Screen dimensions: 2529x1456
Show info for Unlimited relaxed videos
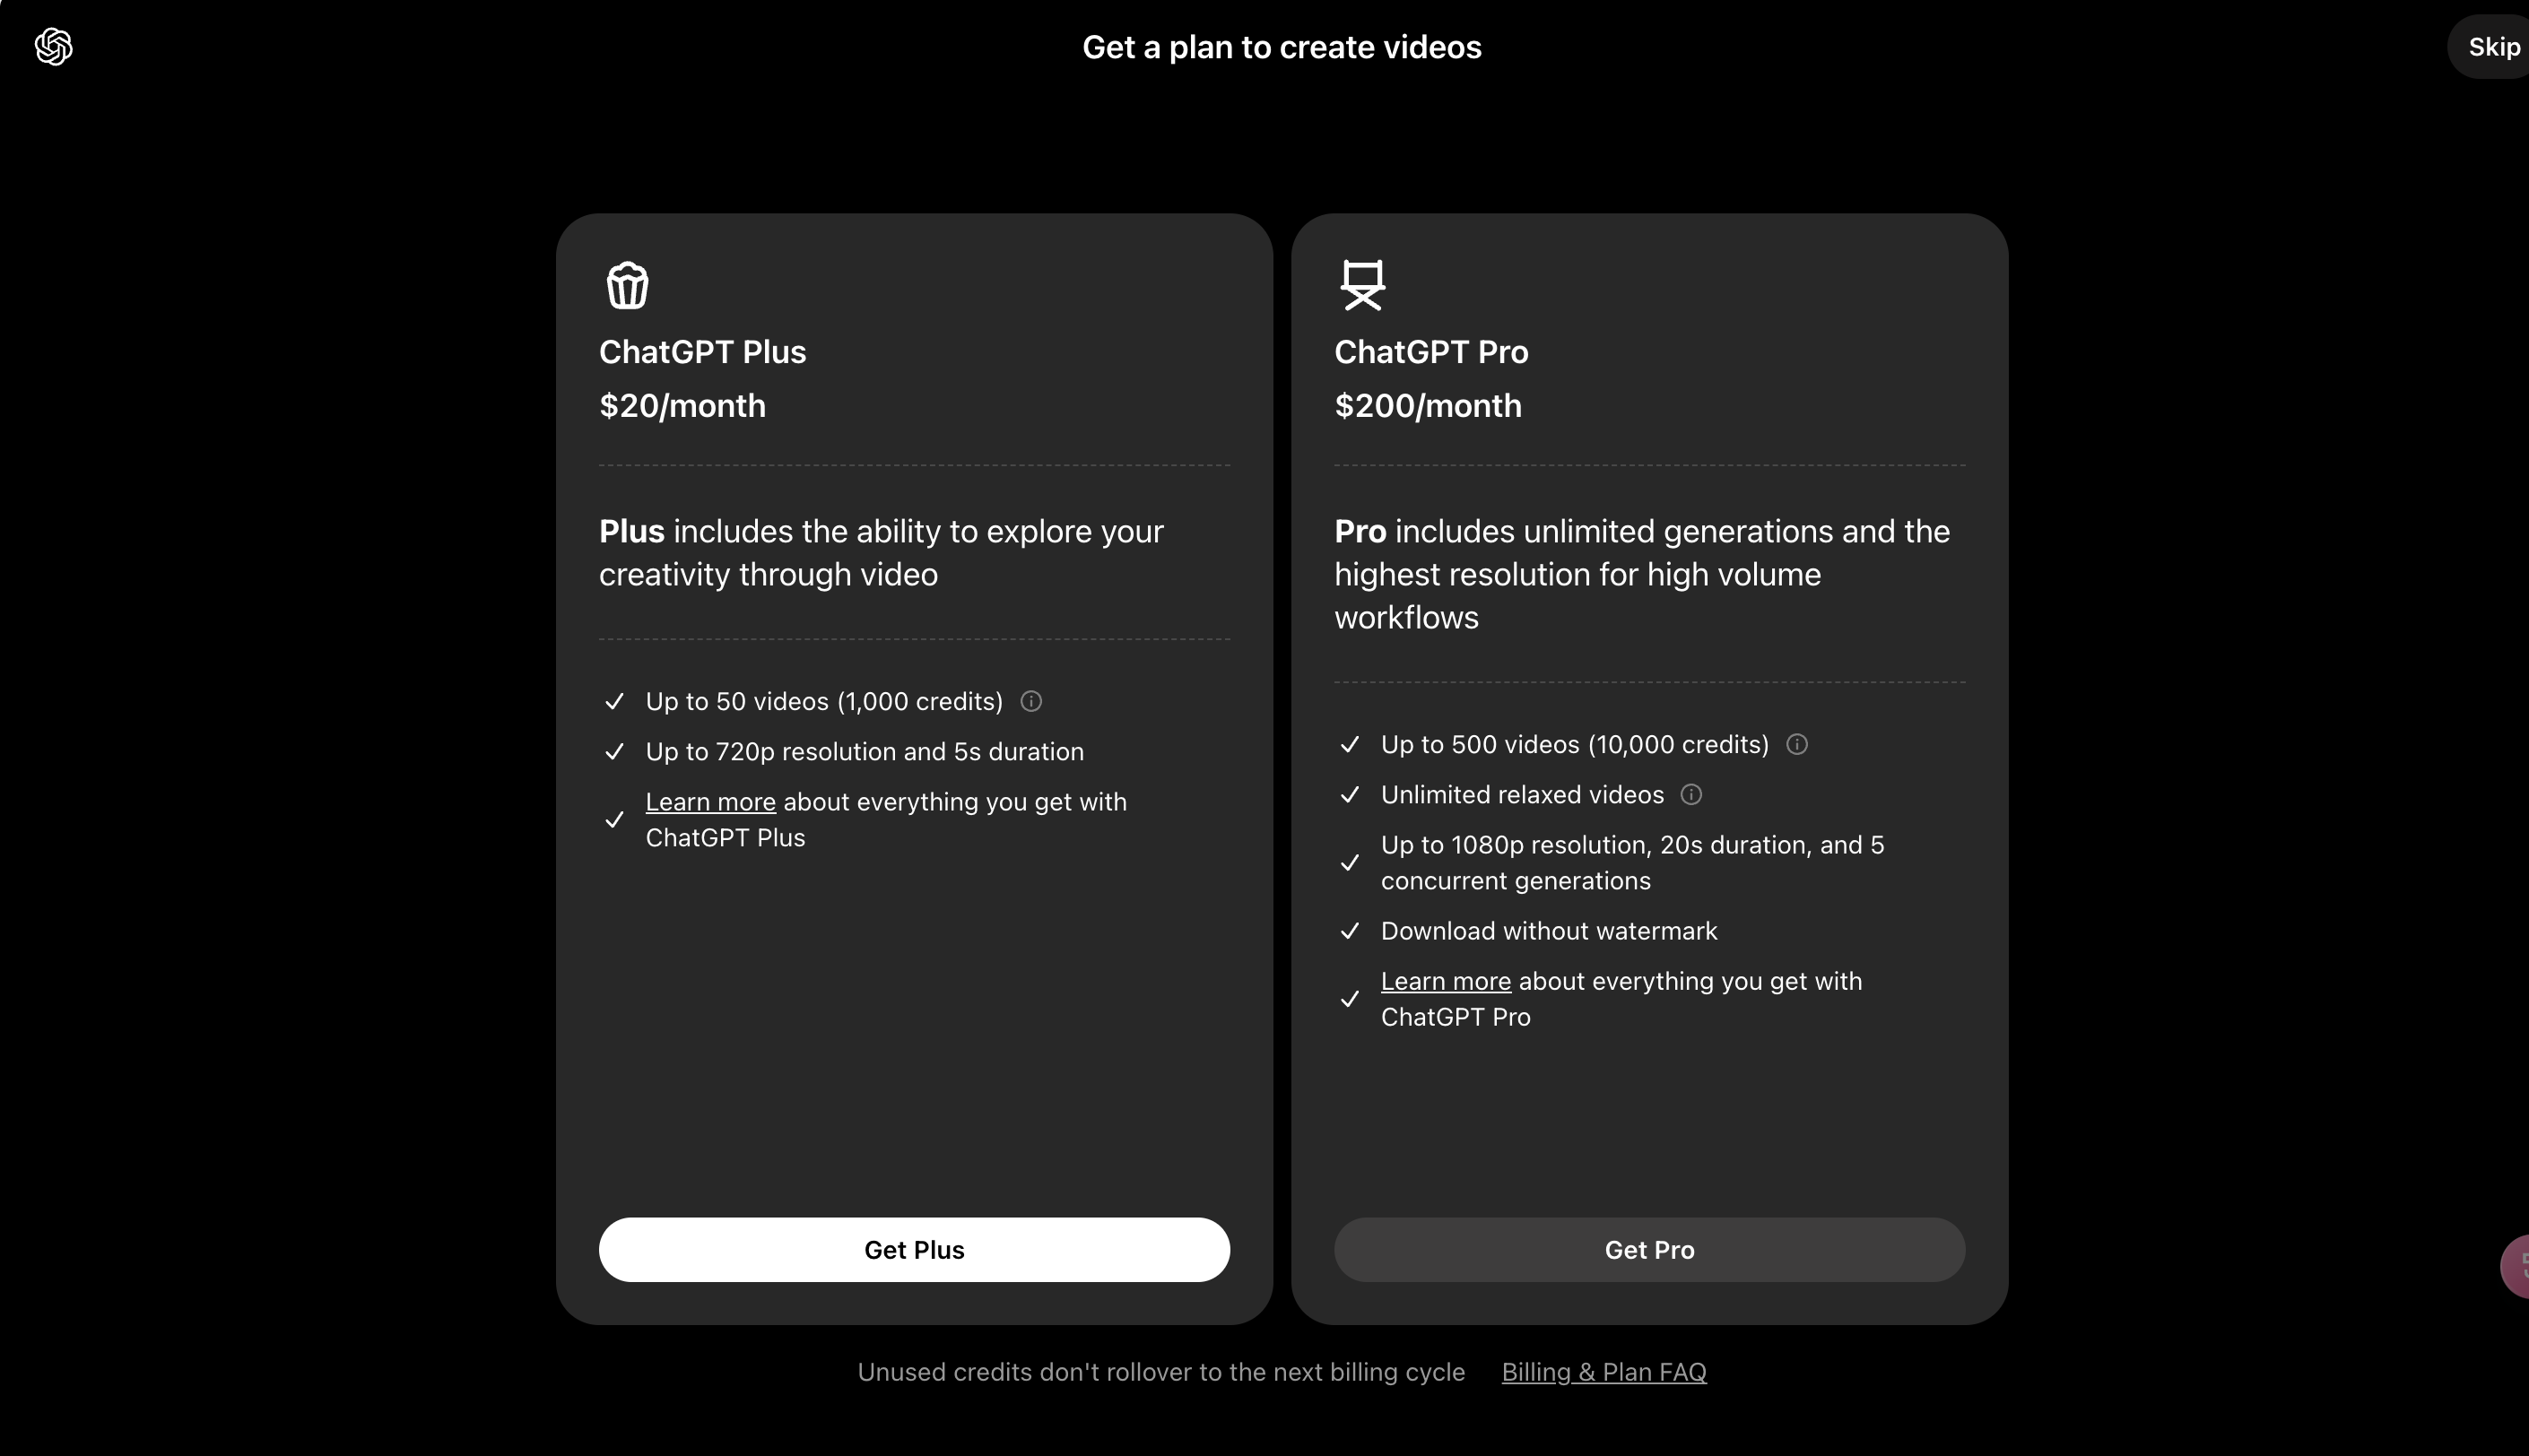pyautogui.click(x=1691, y=795)
